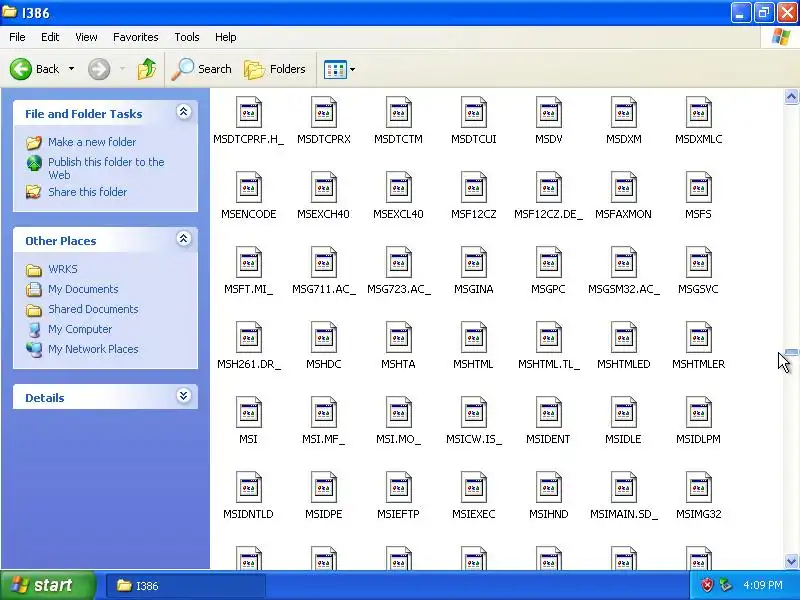The image size is (800, 600).
Task: Select the MSGINA file icon
Action: pos(473,262)
